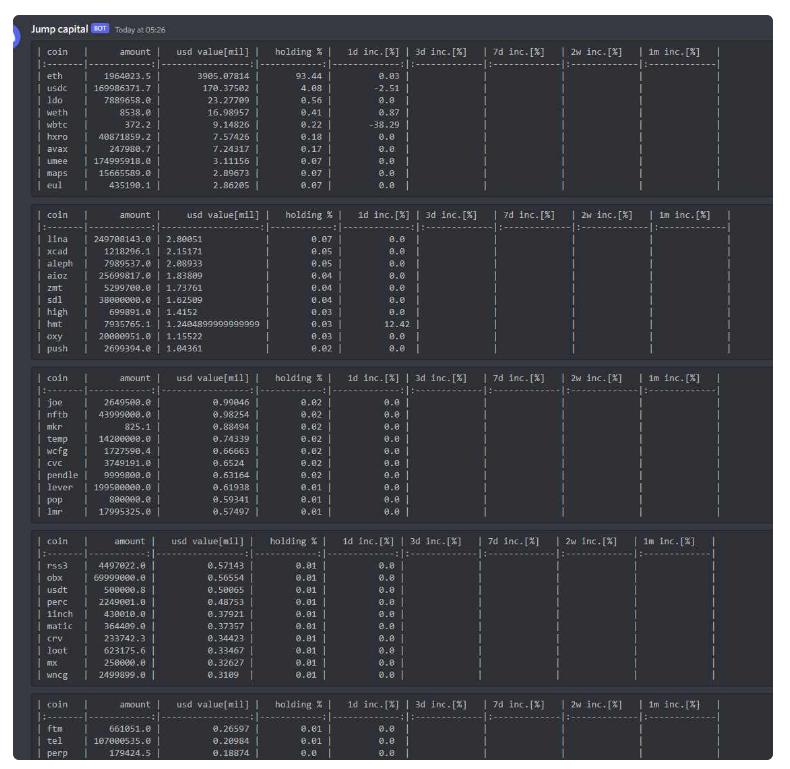Image resolution: width=790 pixels, height=769 pixels.
Task: Click the joe coin in third table
Action: pos(55,402)
